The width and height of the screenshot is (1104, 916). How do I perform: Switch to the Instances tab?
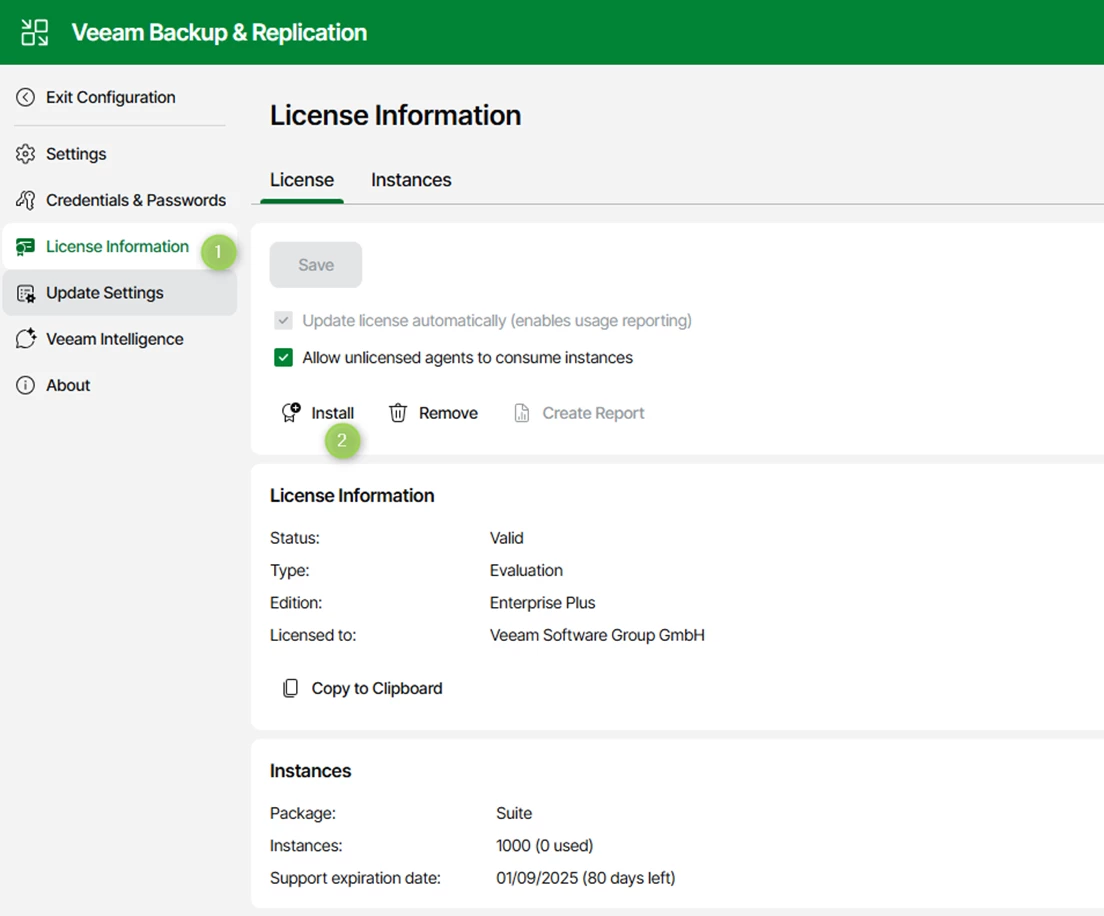(411, 180)
